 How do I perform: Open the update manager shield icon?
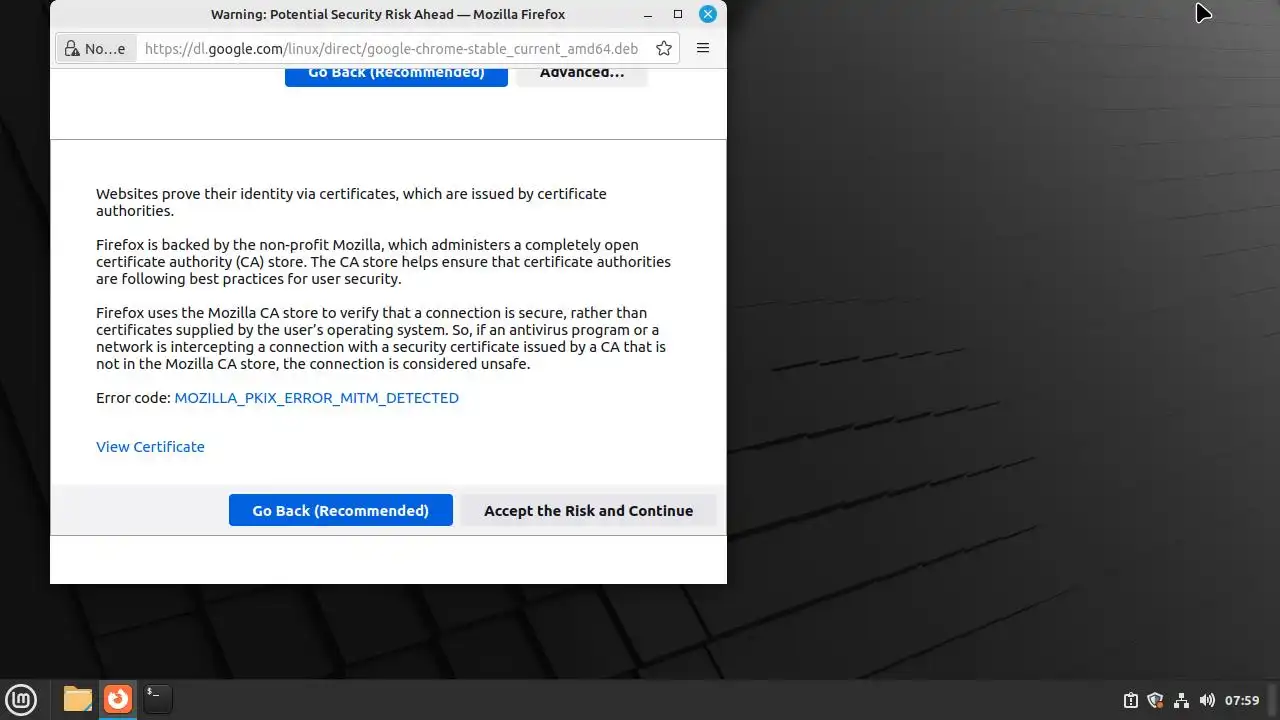point(1155,700)
